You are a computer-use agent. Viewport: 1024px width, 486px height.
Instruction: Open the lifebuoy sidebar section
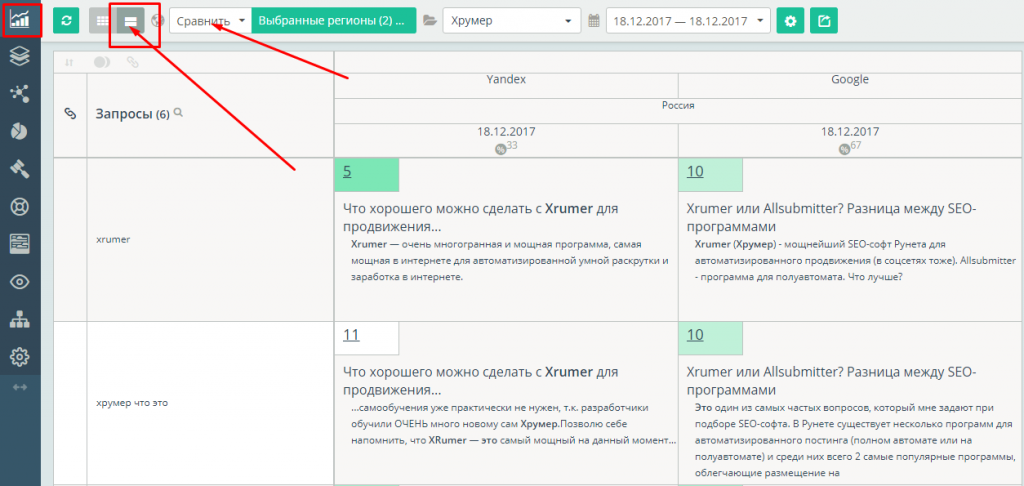point(20,206)
